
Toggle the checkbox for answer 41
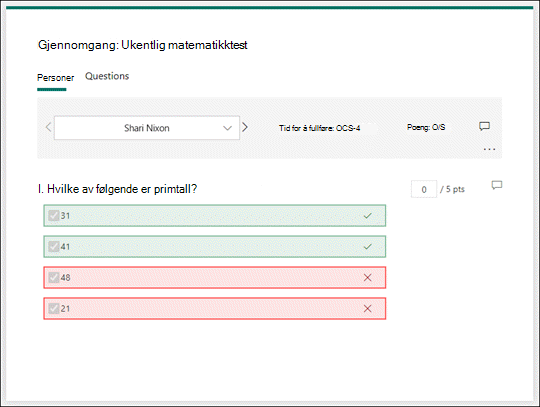(54, 247)
